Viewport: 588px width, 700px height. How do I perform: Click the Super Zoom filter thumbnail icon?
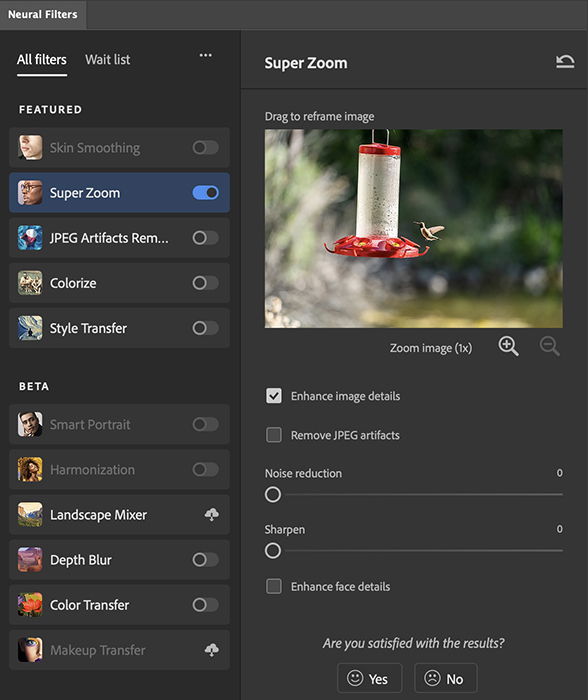(x=30, y=193)
